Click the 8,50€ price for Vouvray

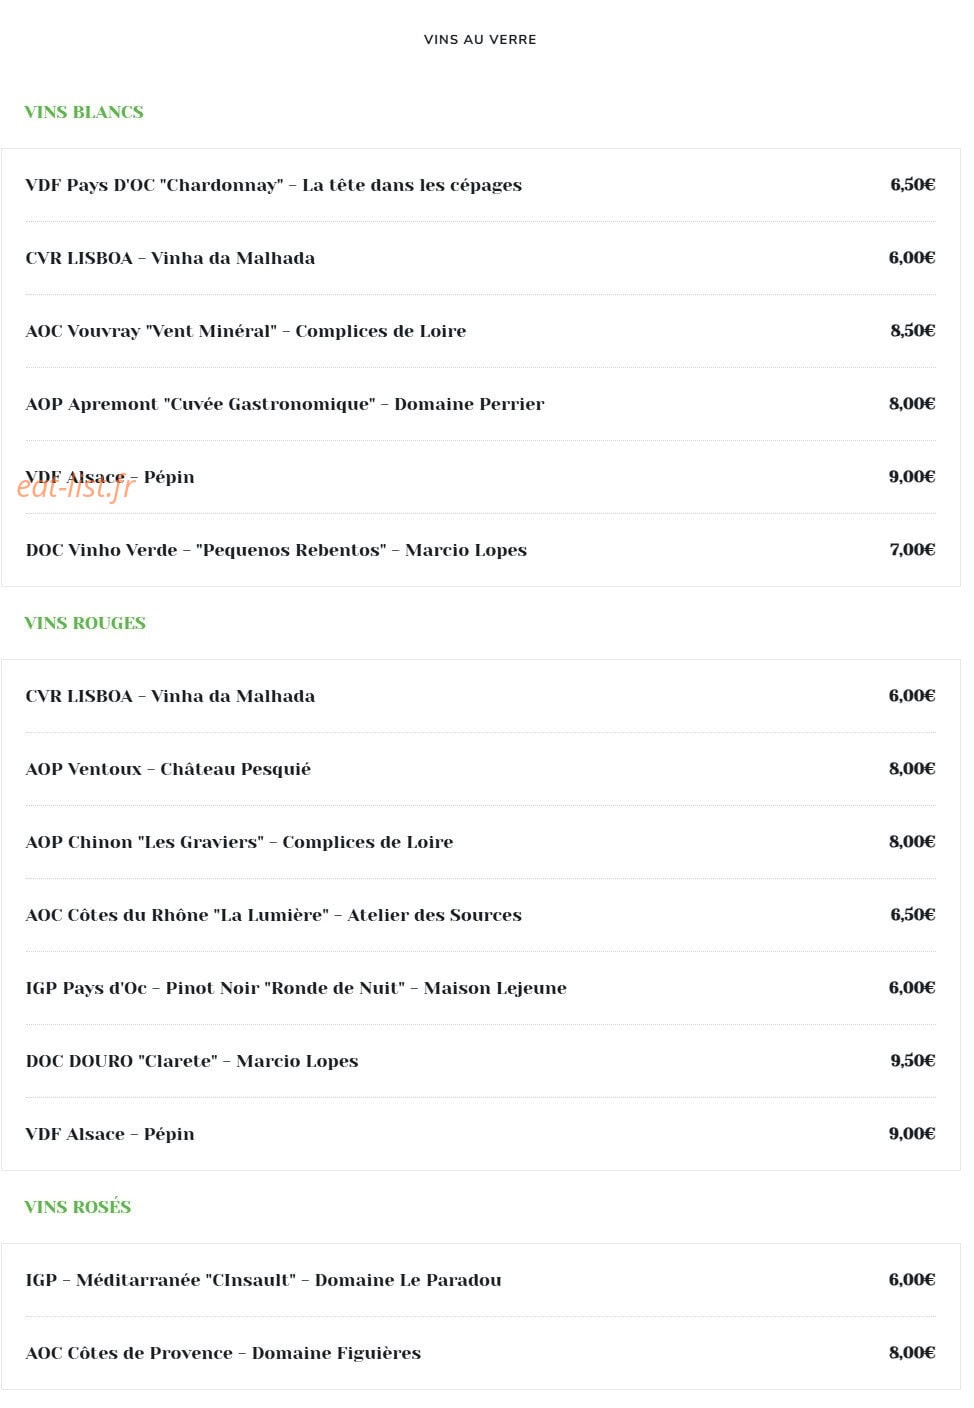(x=913, y=331)
